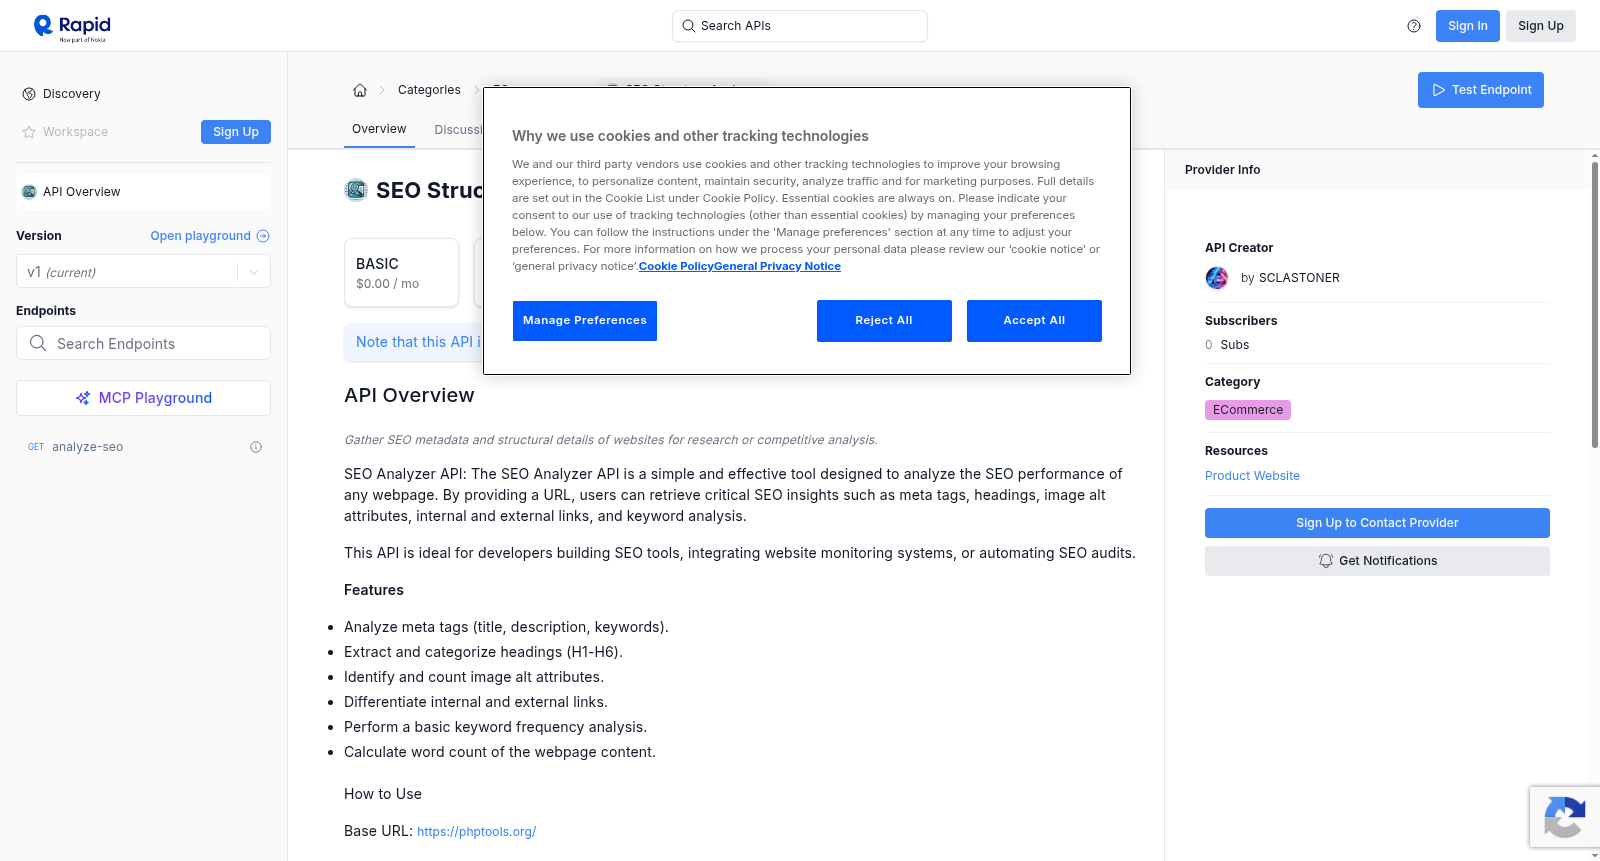Focus the Search APIs field
Viewport: 1600px width, 861px height.
click(x=800, y=26)
